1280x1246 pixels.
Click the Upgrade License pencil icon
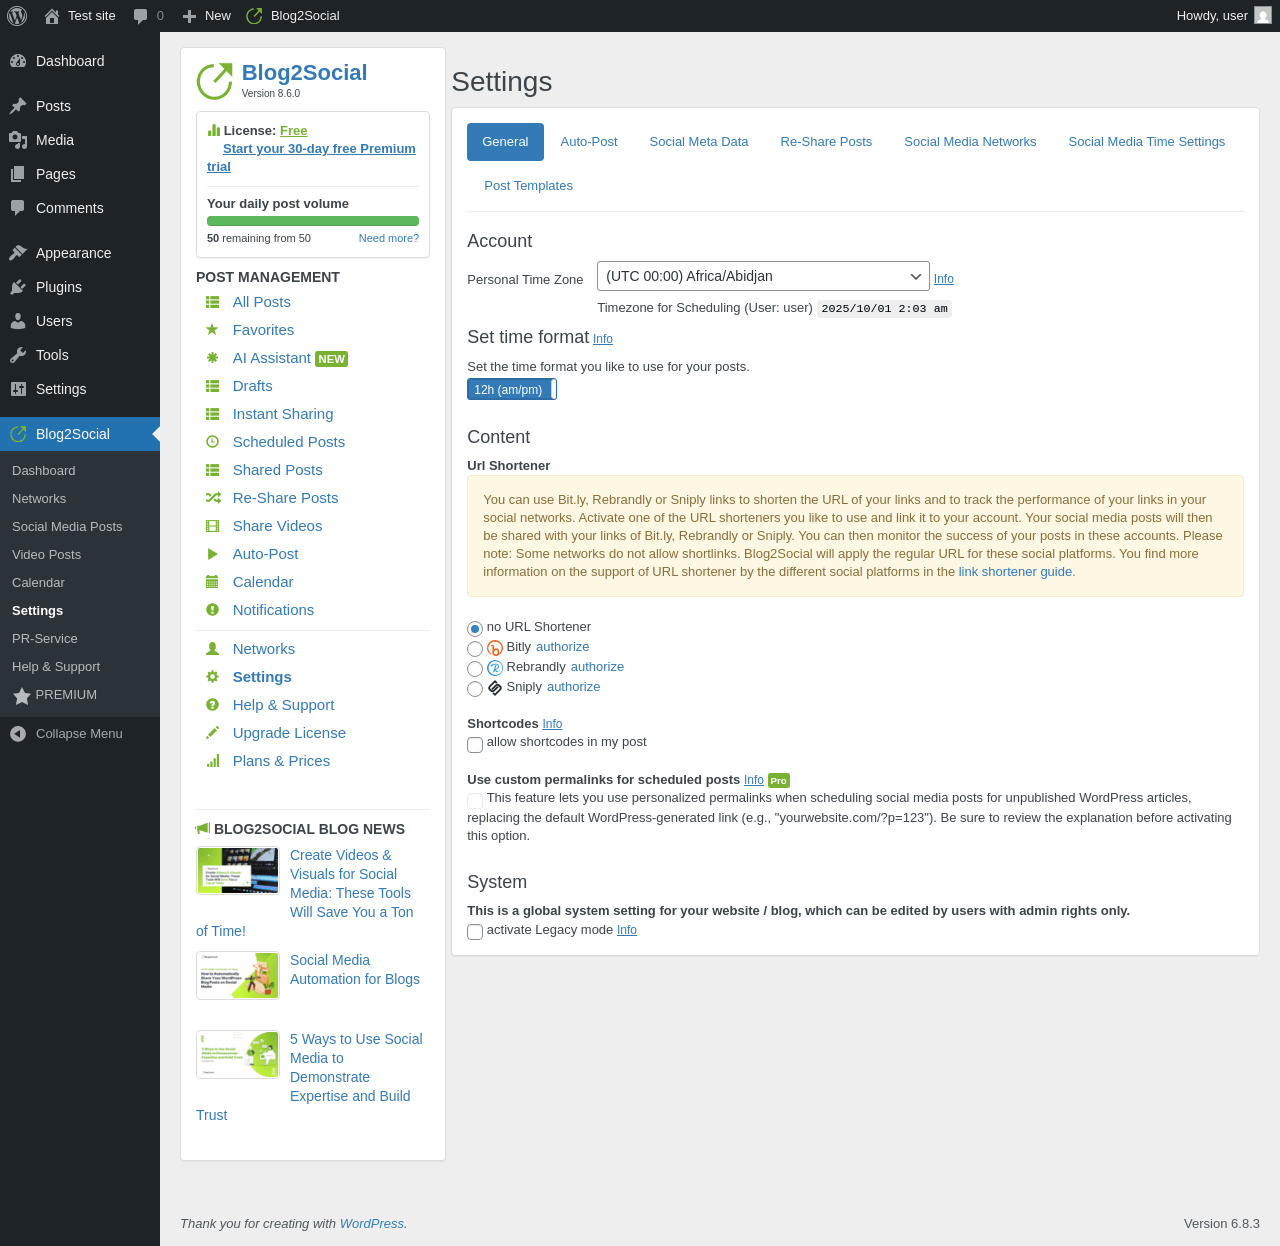(212, 733)
